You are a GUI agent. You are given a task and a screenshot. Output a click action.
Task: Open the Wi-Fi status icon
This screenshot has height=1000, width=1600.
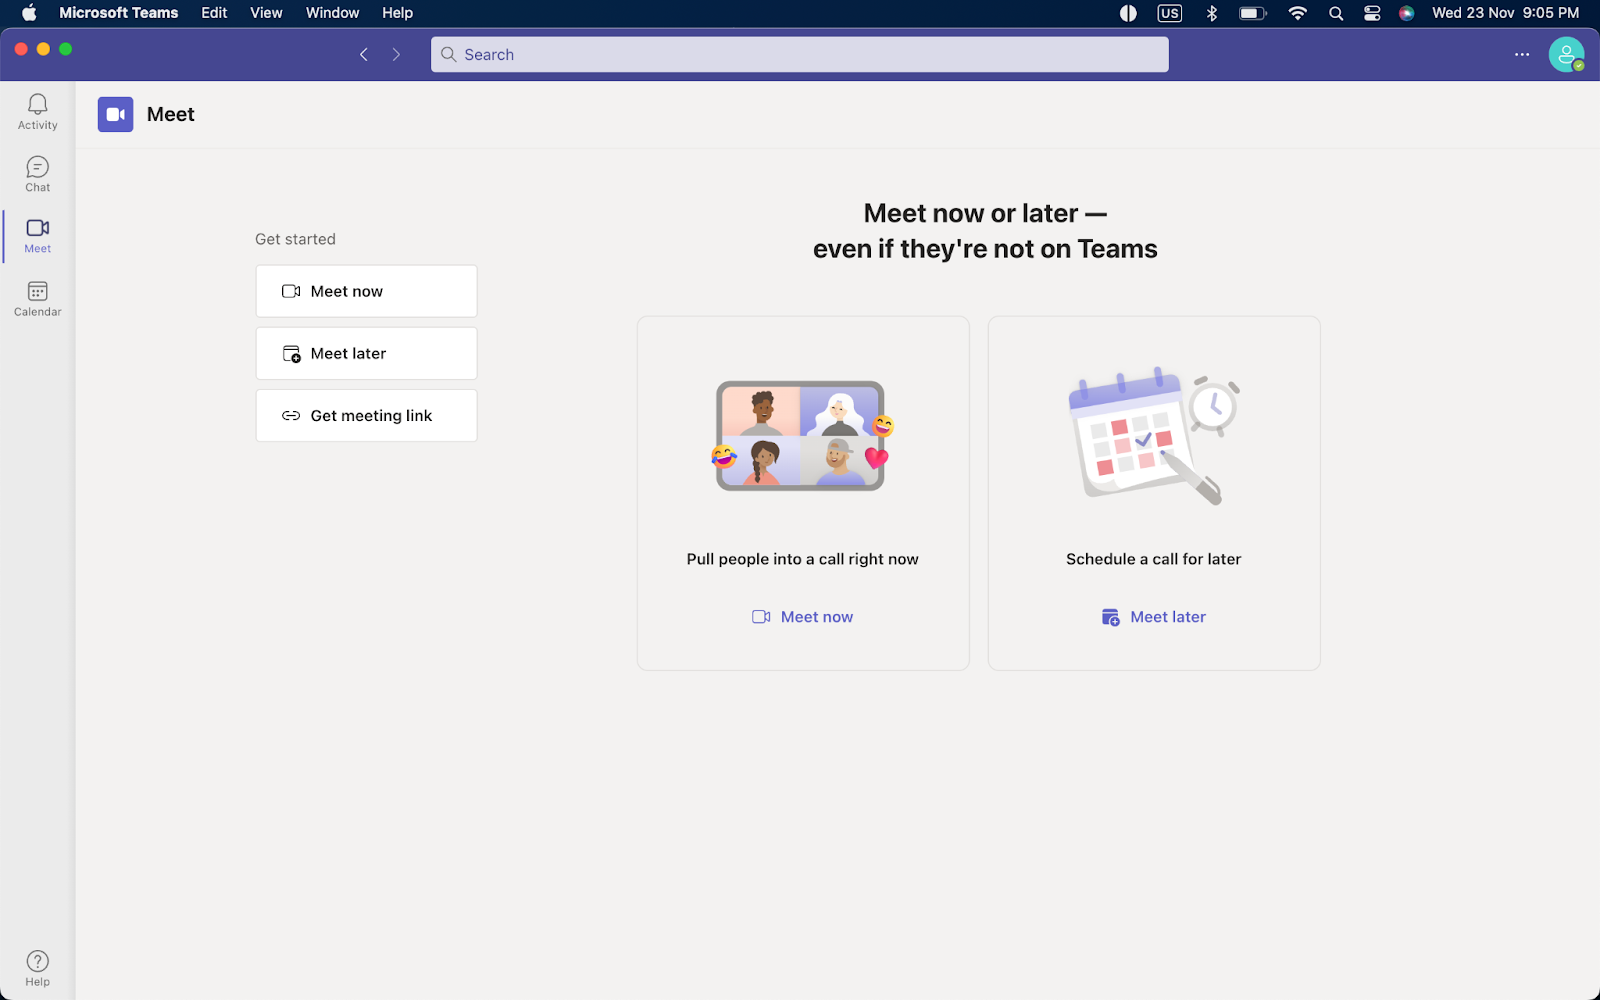click(1297, 13)
